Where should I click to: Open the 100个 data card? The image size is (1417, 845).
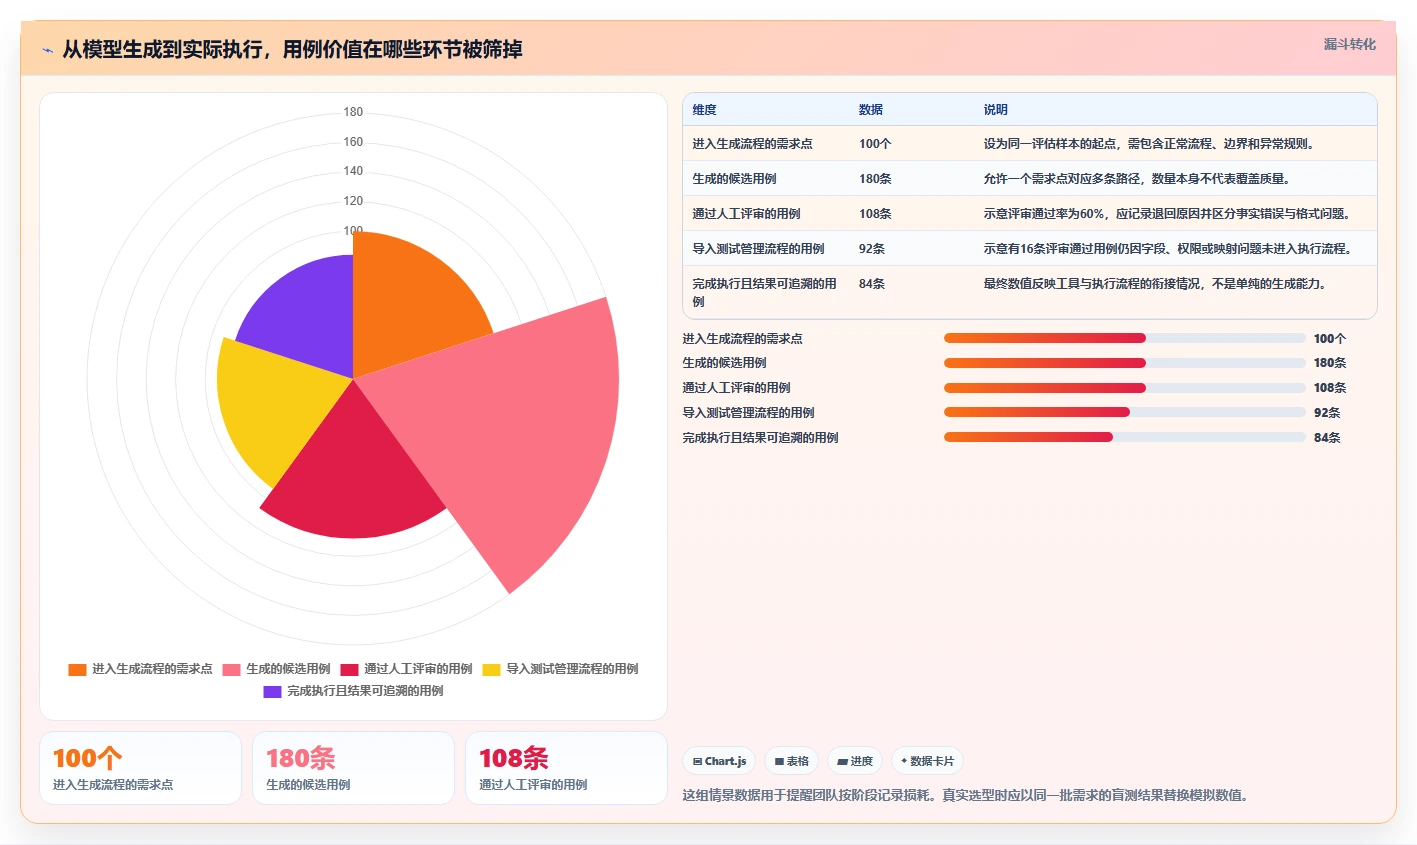tap(140, 768)
